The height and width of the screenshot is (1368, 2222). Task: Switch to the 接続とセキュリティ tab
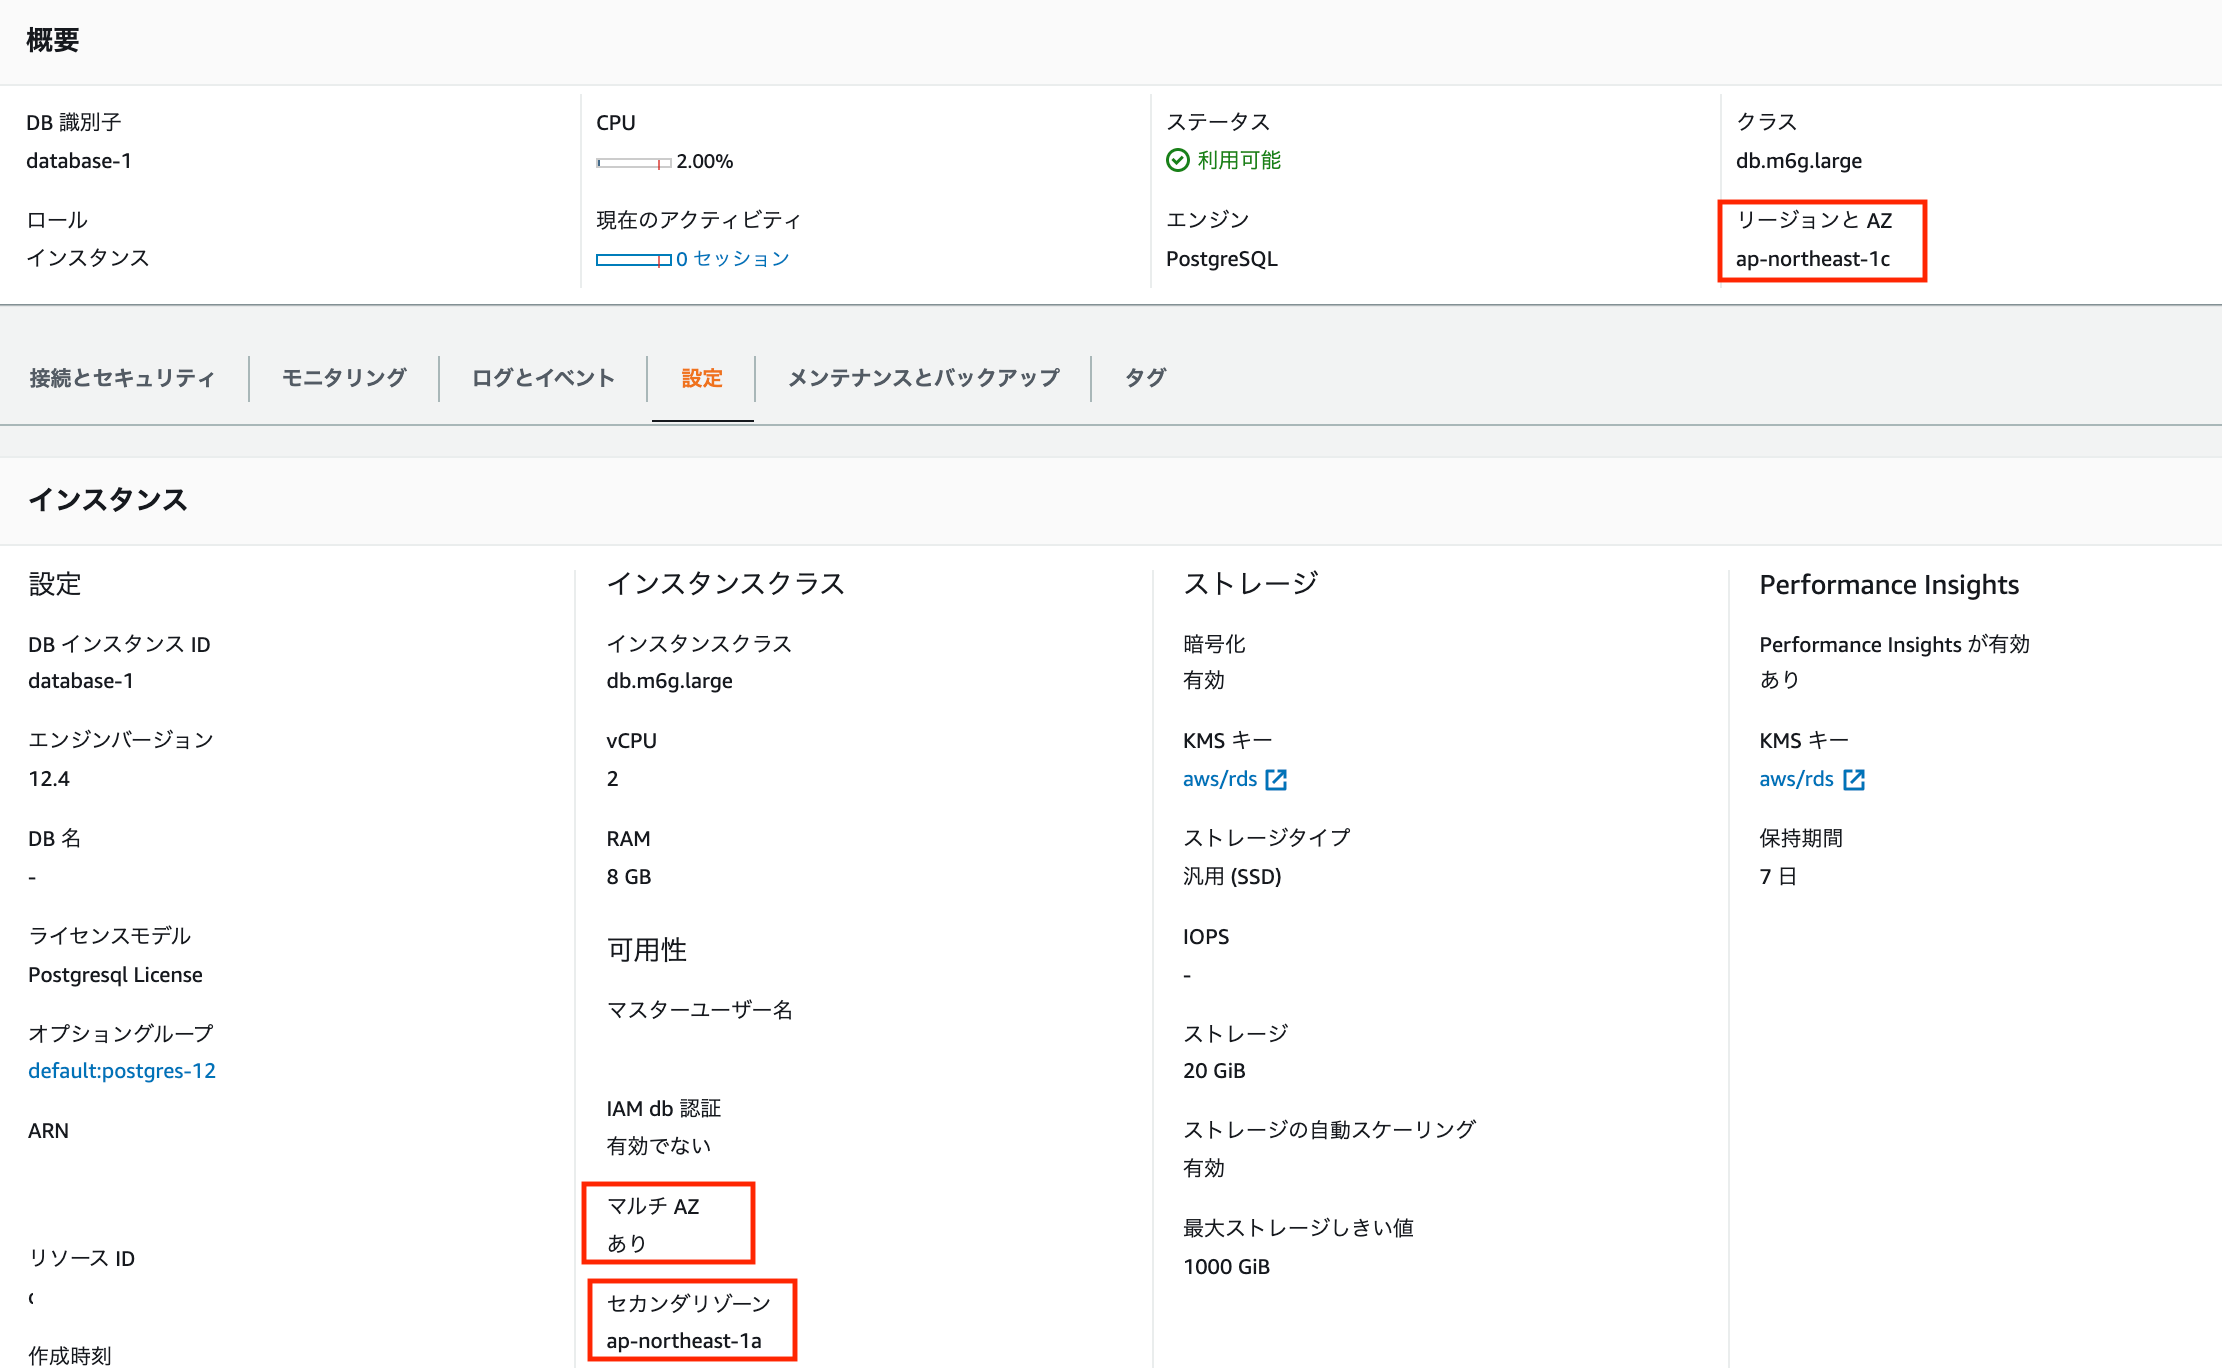(x=120, y=378)
